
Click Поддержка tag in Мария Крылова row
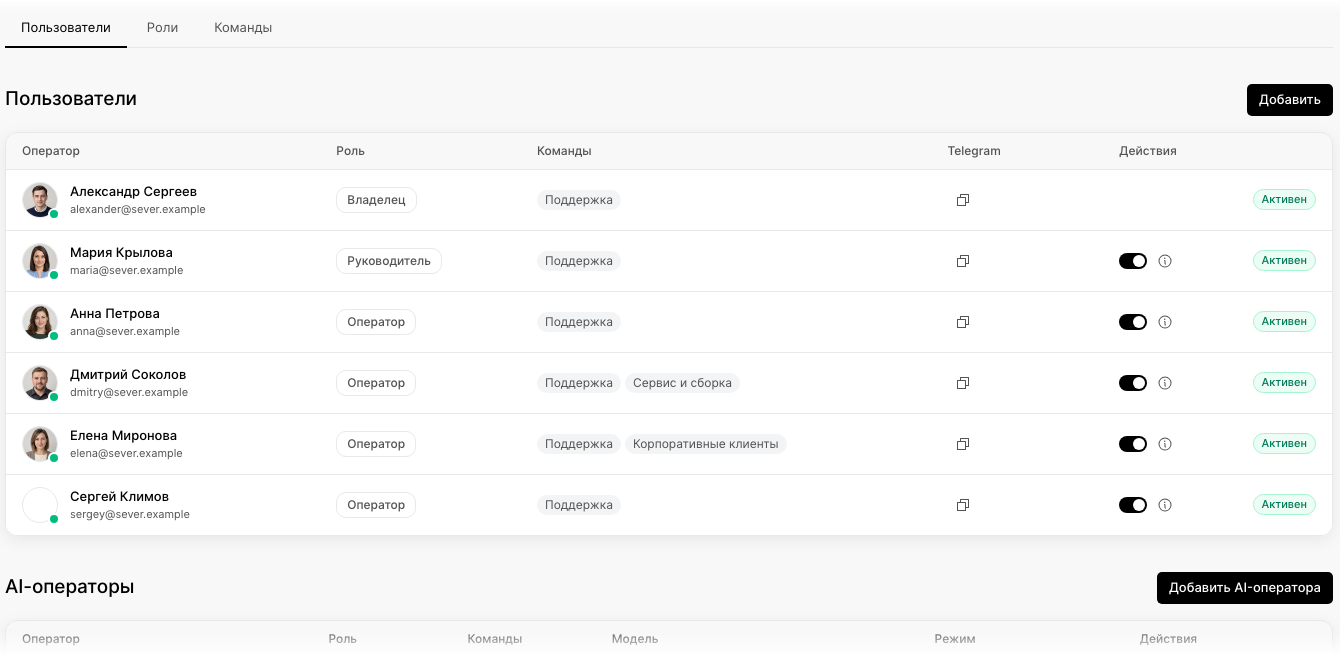coord(579,261)
